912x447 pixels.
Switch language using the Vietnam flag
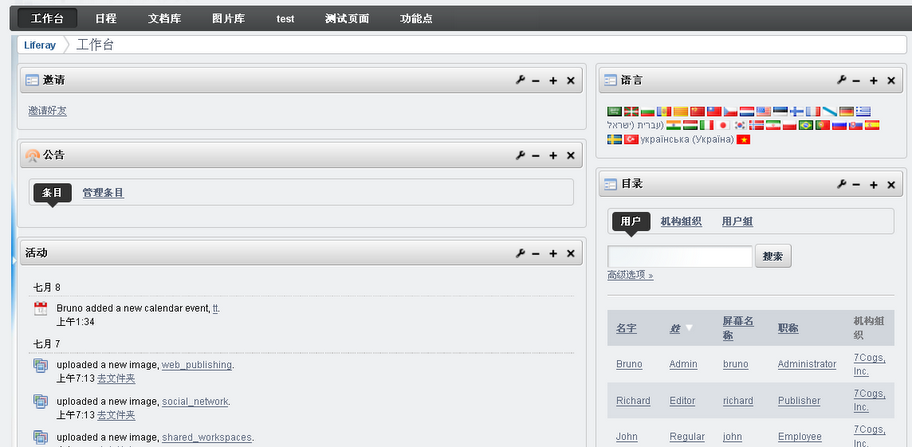(x=743, y=140)
